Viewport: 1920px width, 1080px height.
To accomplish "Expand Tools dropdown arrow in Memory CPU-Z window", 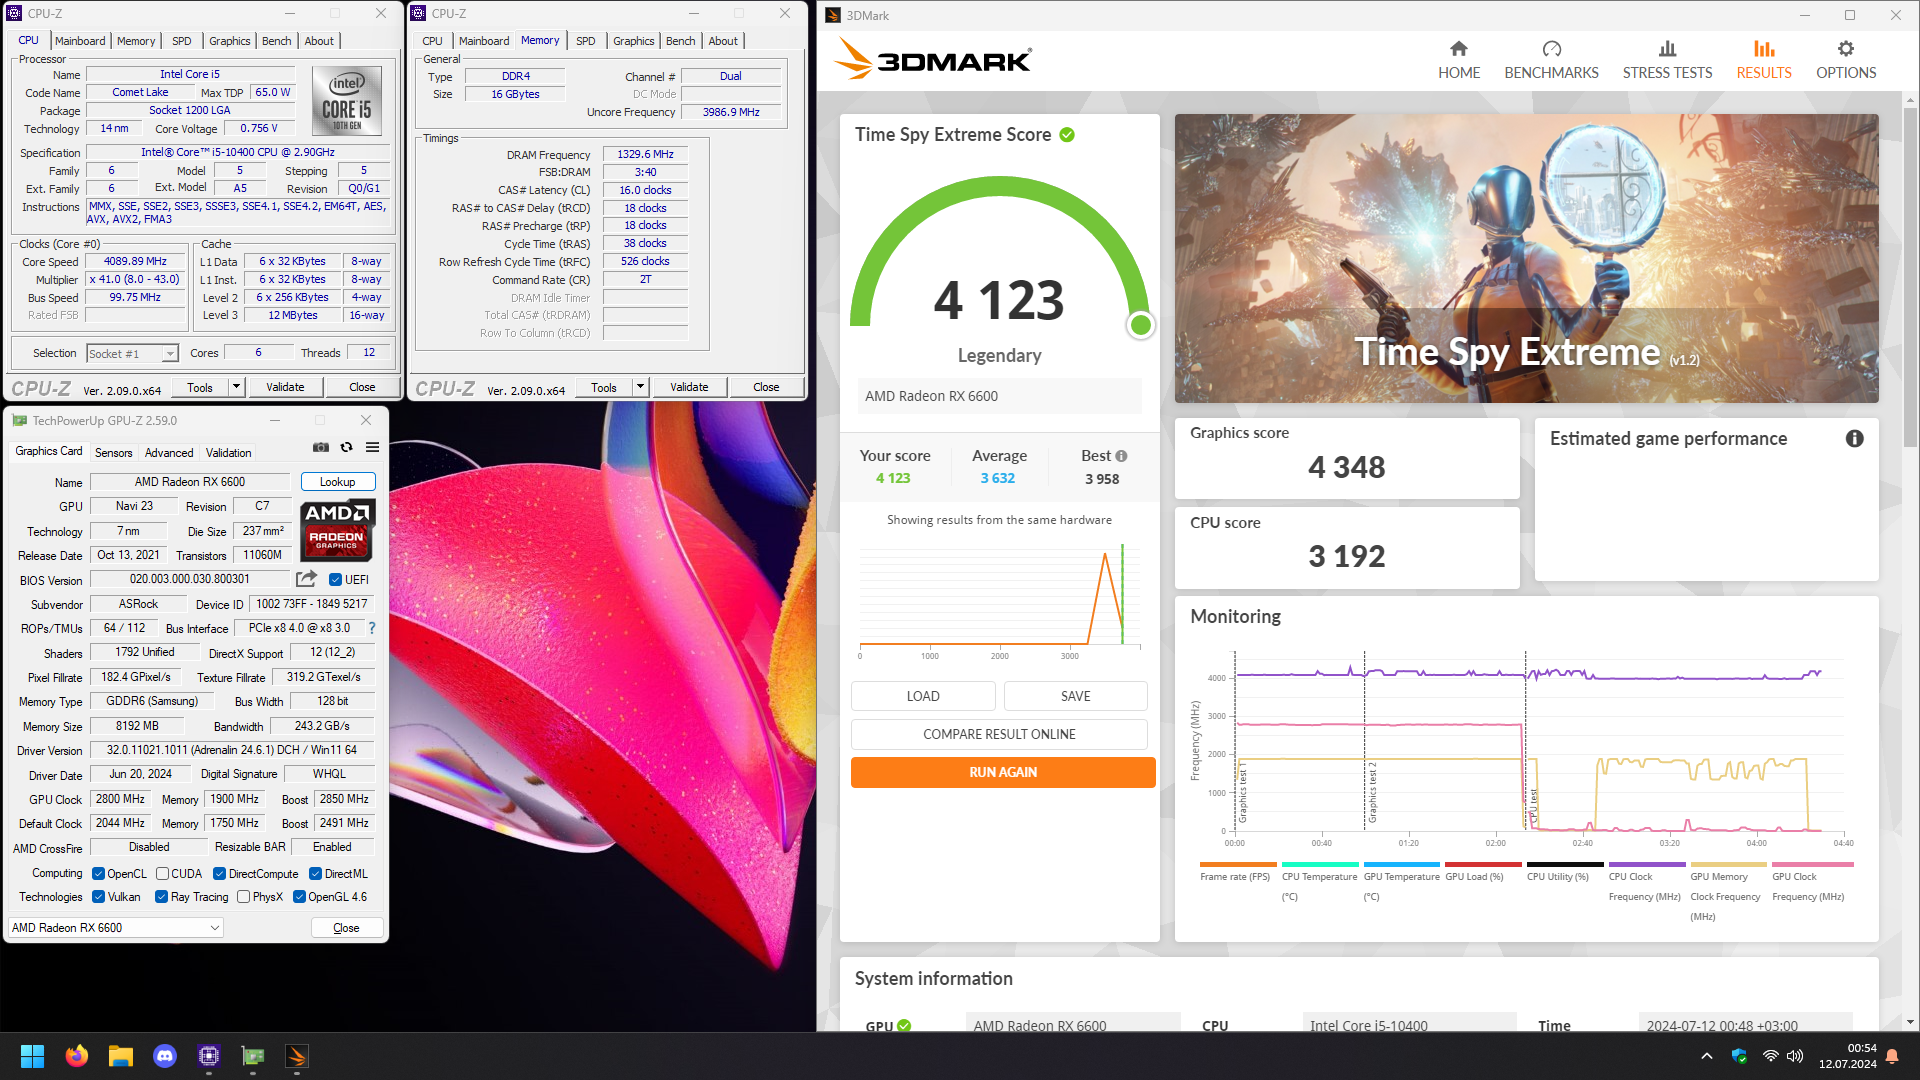I will [x=640, y=387].
